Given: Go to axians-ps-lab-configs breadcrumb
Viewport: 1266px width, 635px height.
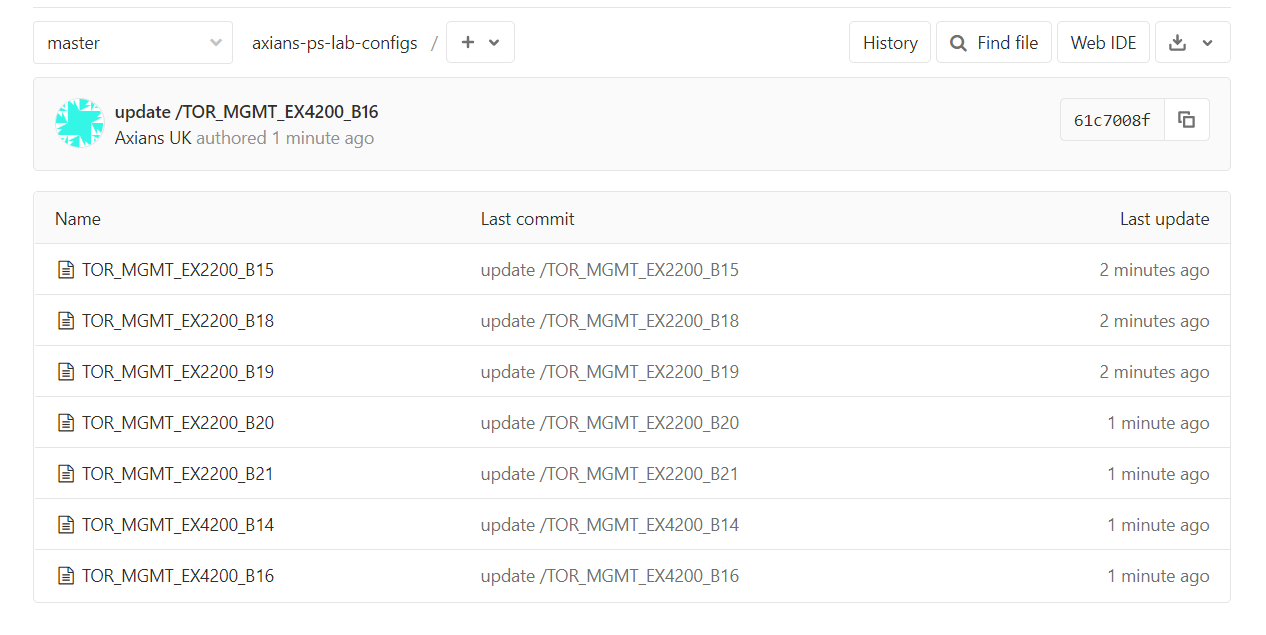Looking at the screenshot, I should [335, 43].
